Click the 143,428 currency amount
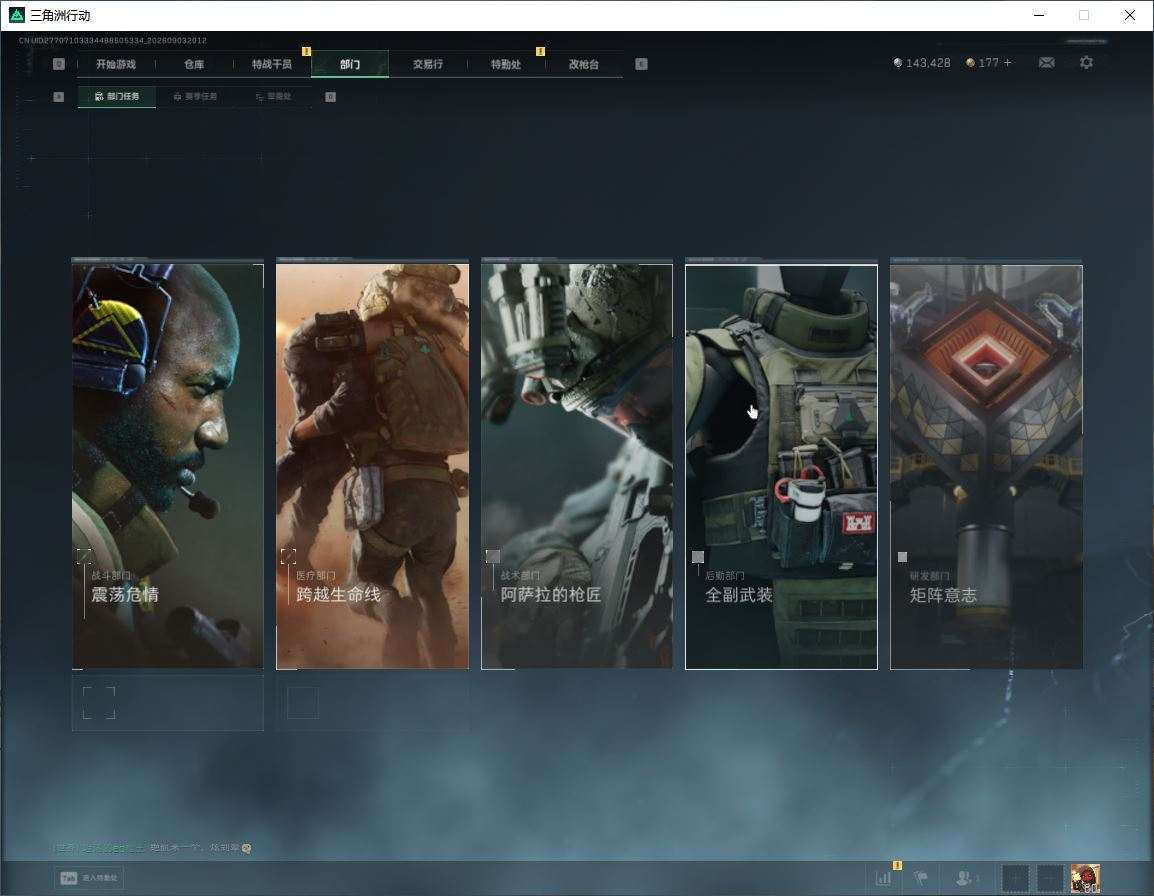 (x=928, y=63)
